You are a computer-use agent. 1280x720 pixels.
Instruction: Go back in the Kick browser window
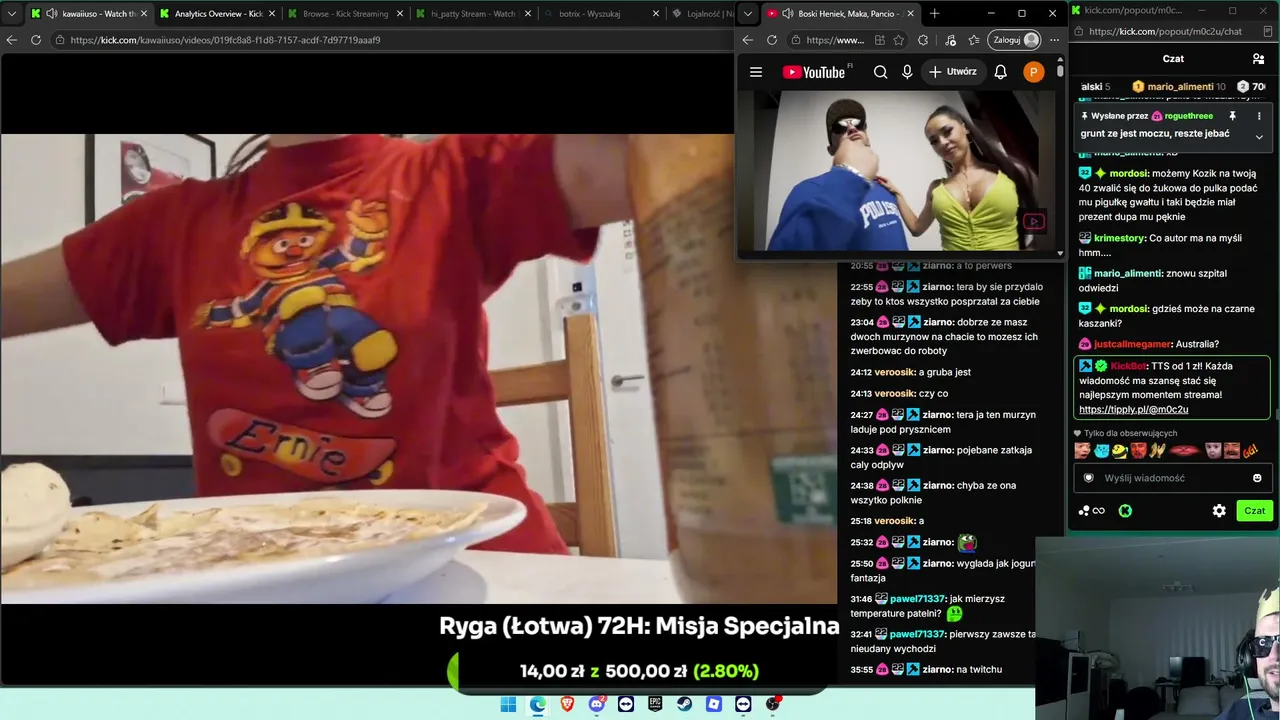pos(12,40)
